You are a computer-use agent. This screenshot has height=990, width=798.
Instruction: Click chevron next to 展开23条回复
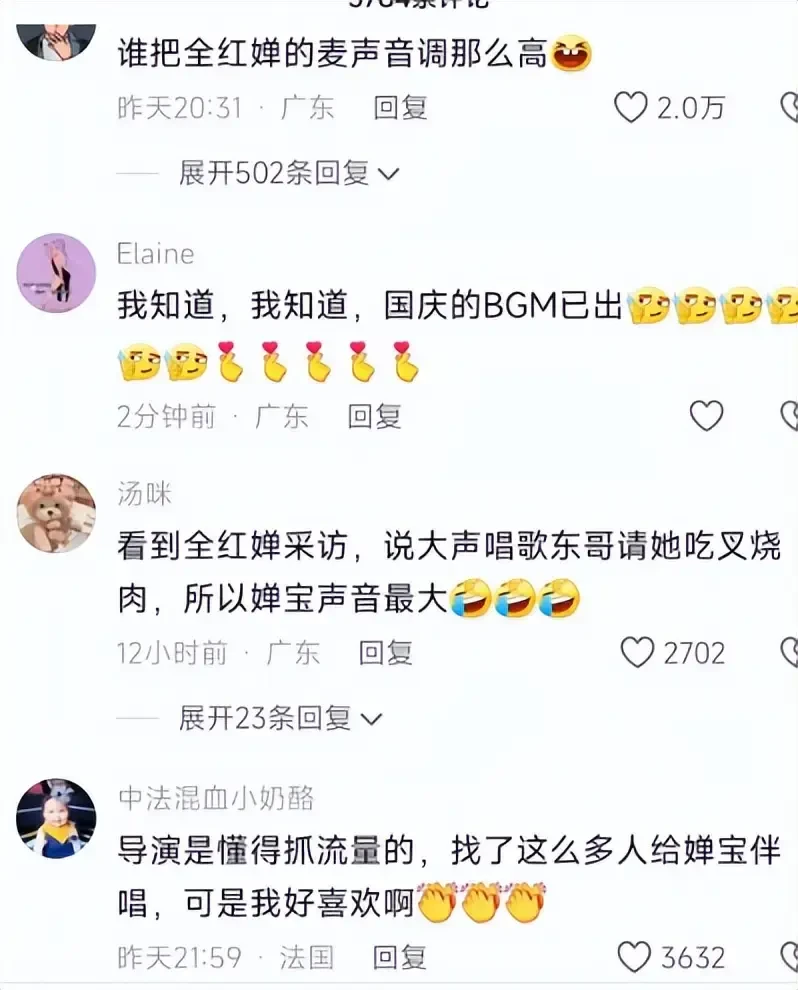pyautogui.click(x=371, y=720)
